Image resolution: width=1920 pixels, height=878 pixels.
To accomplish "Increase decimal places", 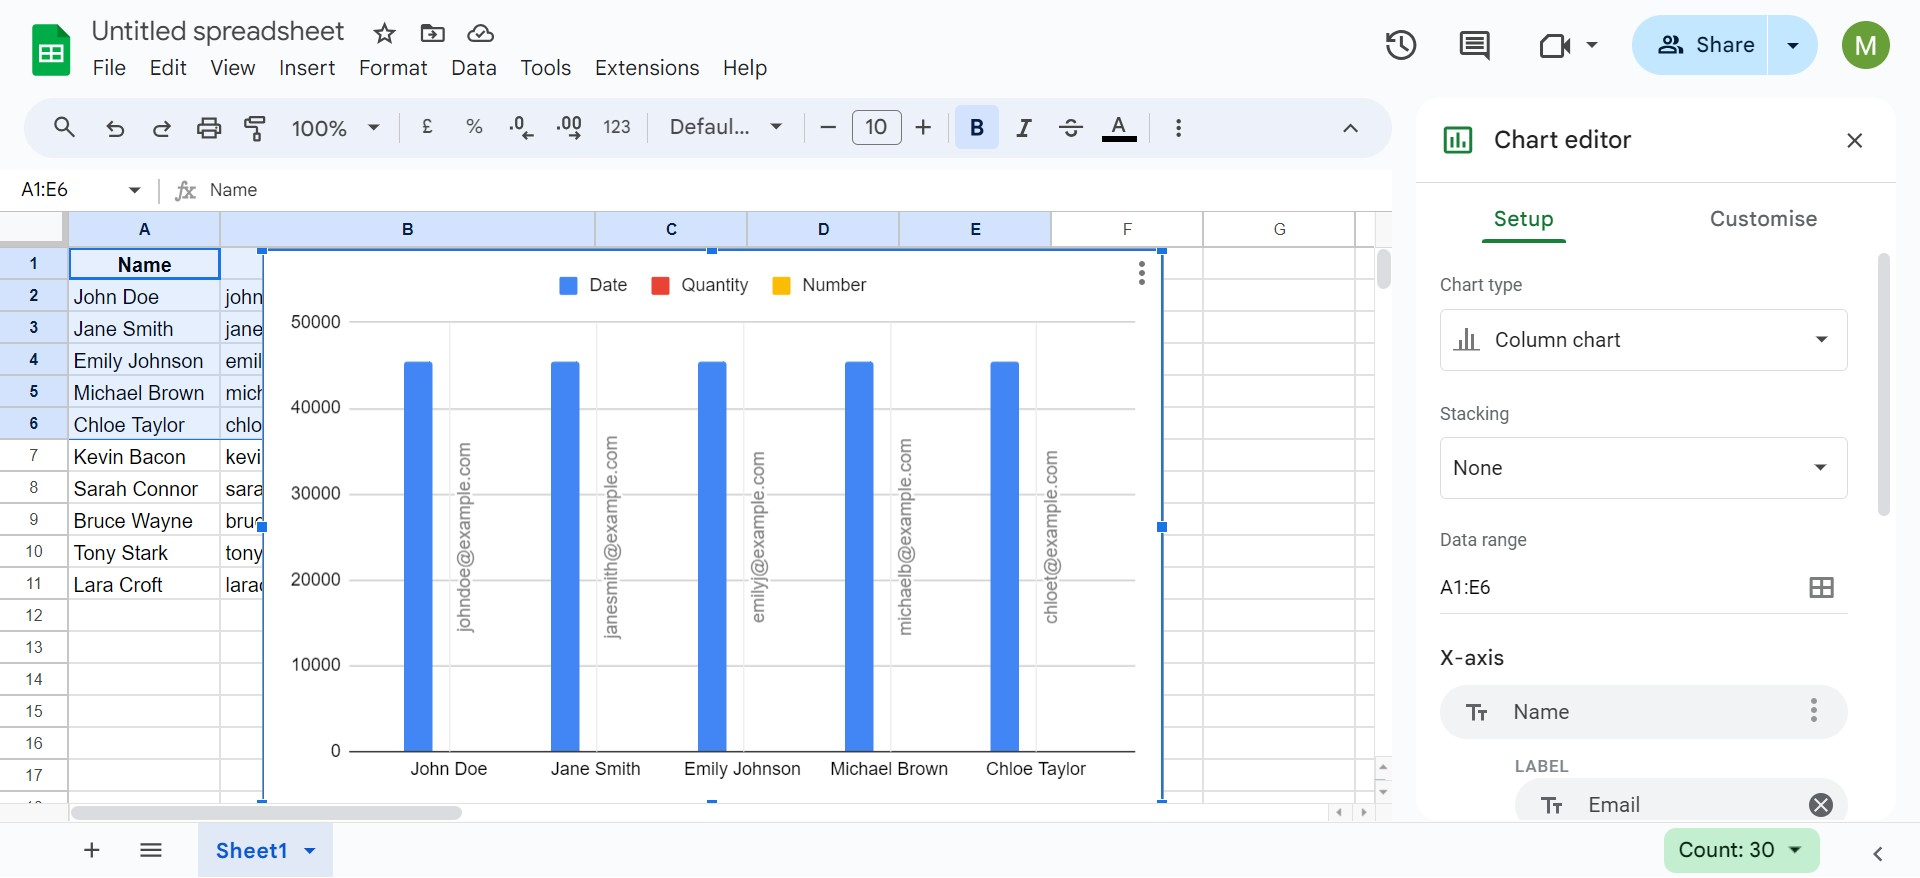I will pos(569,127).
